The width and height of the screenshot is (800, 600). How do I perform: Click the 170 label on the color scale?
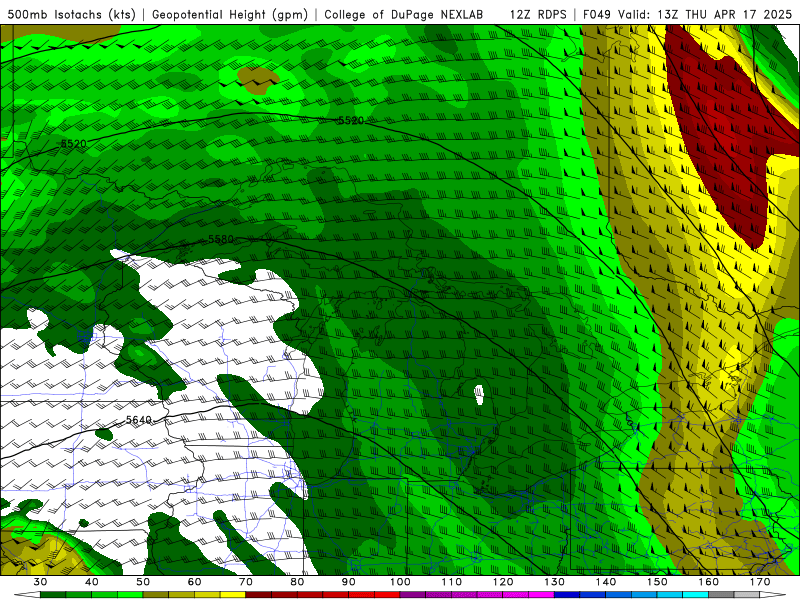pyautogui.click(x=760, y=582)
